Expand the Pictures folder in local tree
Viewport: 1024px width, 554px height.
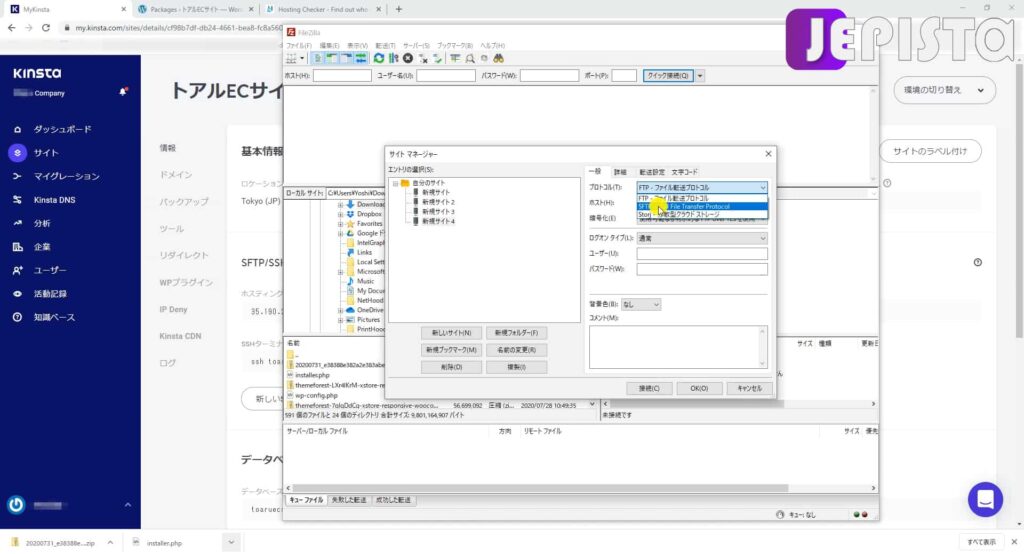pos(340,320)
